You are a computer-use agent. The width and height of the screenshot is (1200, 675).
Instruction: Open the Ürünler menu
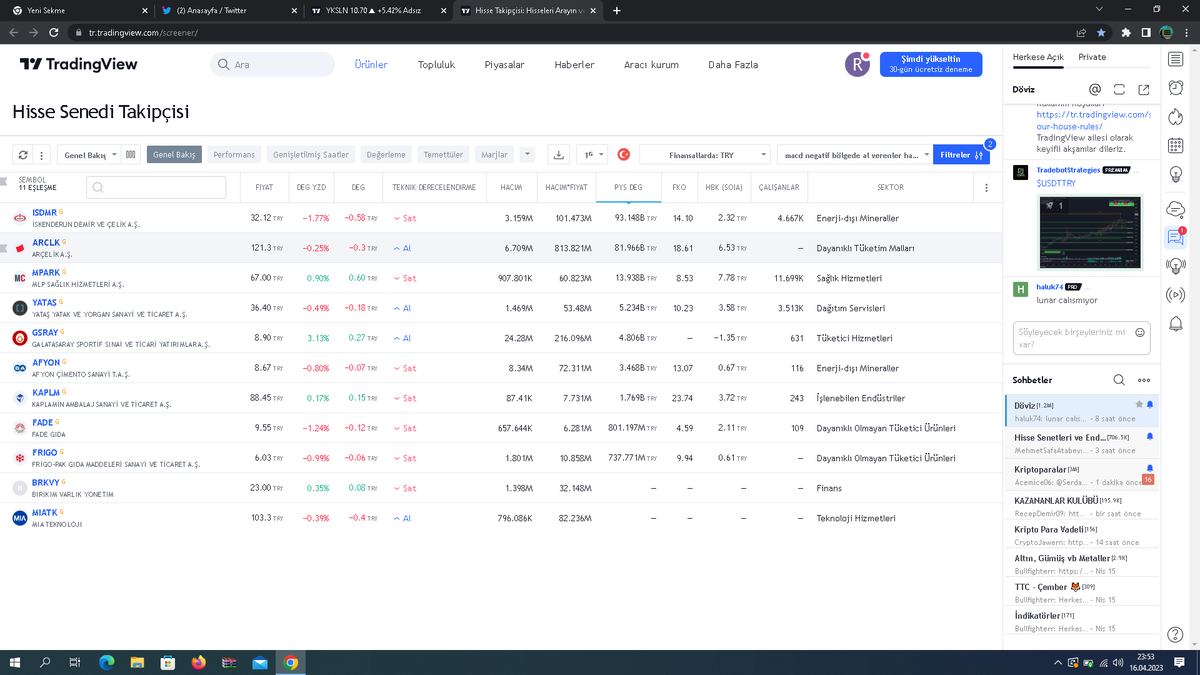point(371,65)
